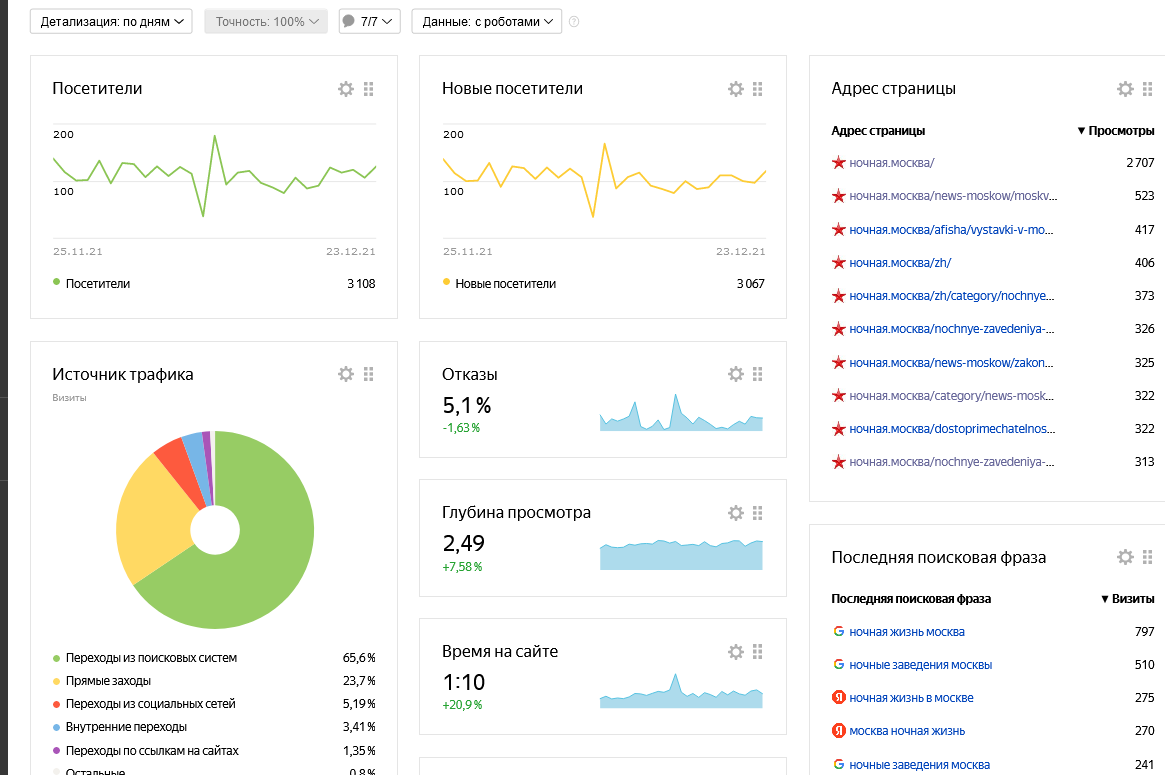The width and height of the screenshot is (1165, 775).
Task: Open search phrase ночные заведения москва
Action: pyautogui.click(x=920, y=764)
